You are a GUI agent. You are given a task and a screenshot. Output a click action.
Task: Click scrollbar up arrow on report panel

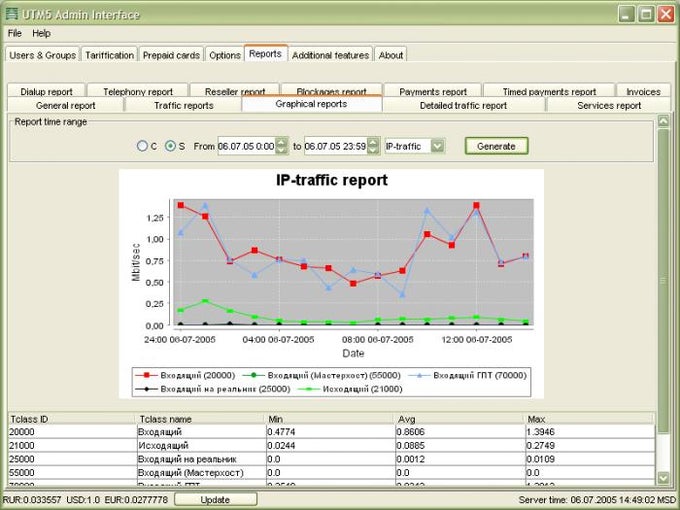pos(663,121)
